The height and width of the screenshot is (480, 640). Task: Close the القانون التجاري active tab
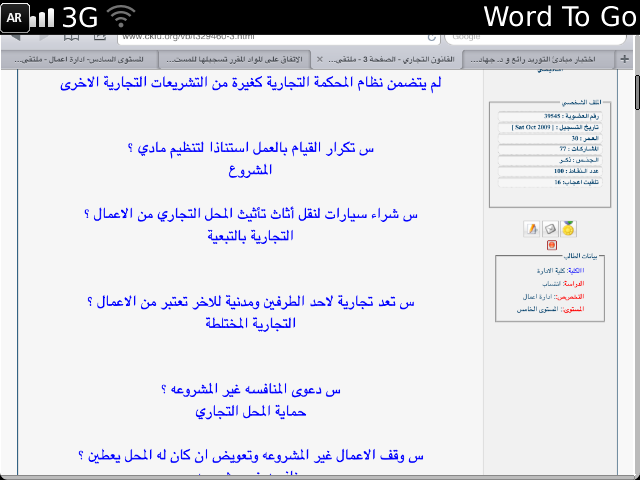tap(320, 60)
